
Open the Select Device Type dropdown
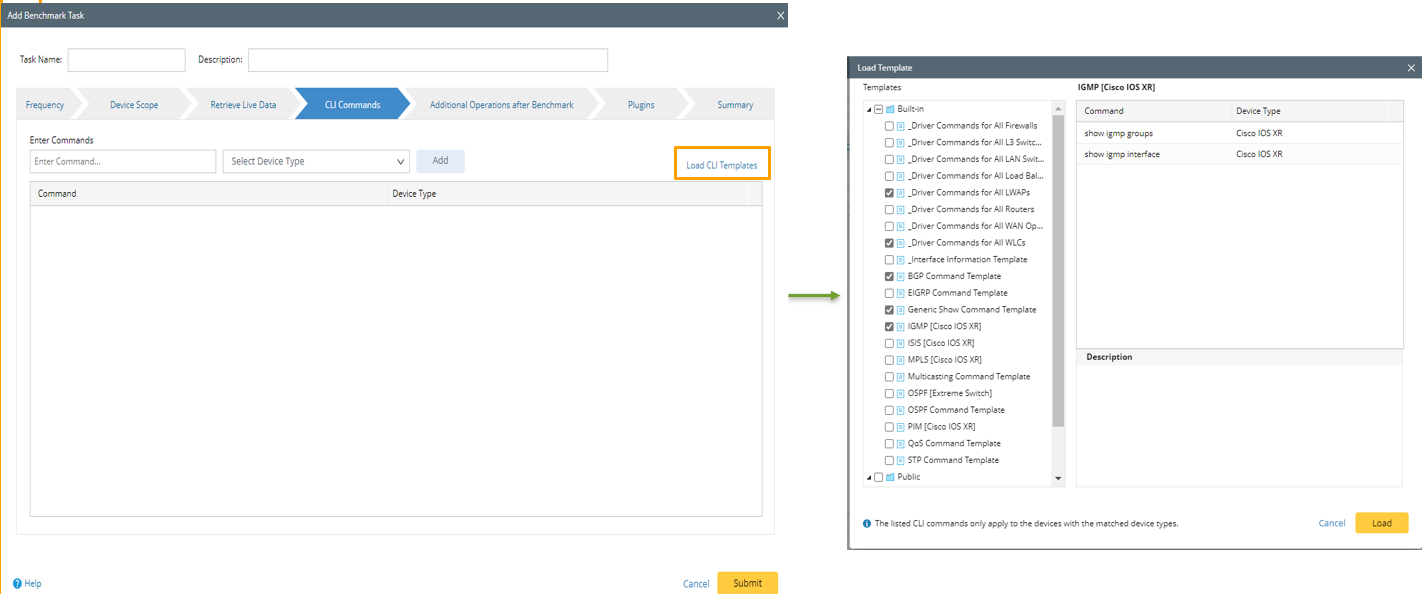(316, 161)
